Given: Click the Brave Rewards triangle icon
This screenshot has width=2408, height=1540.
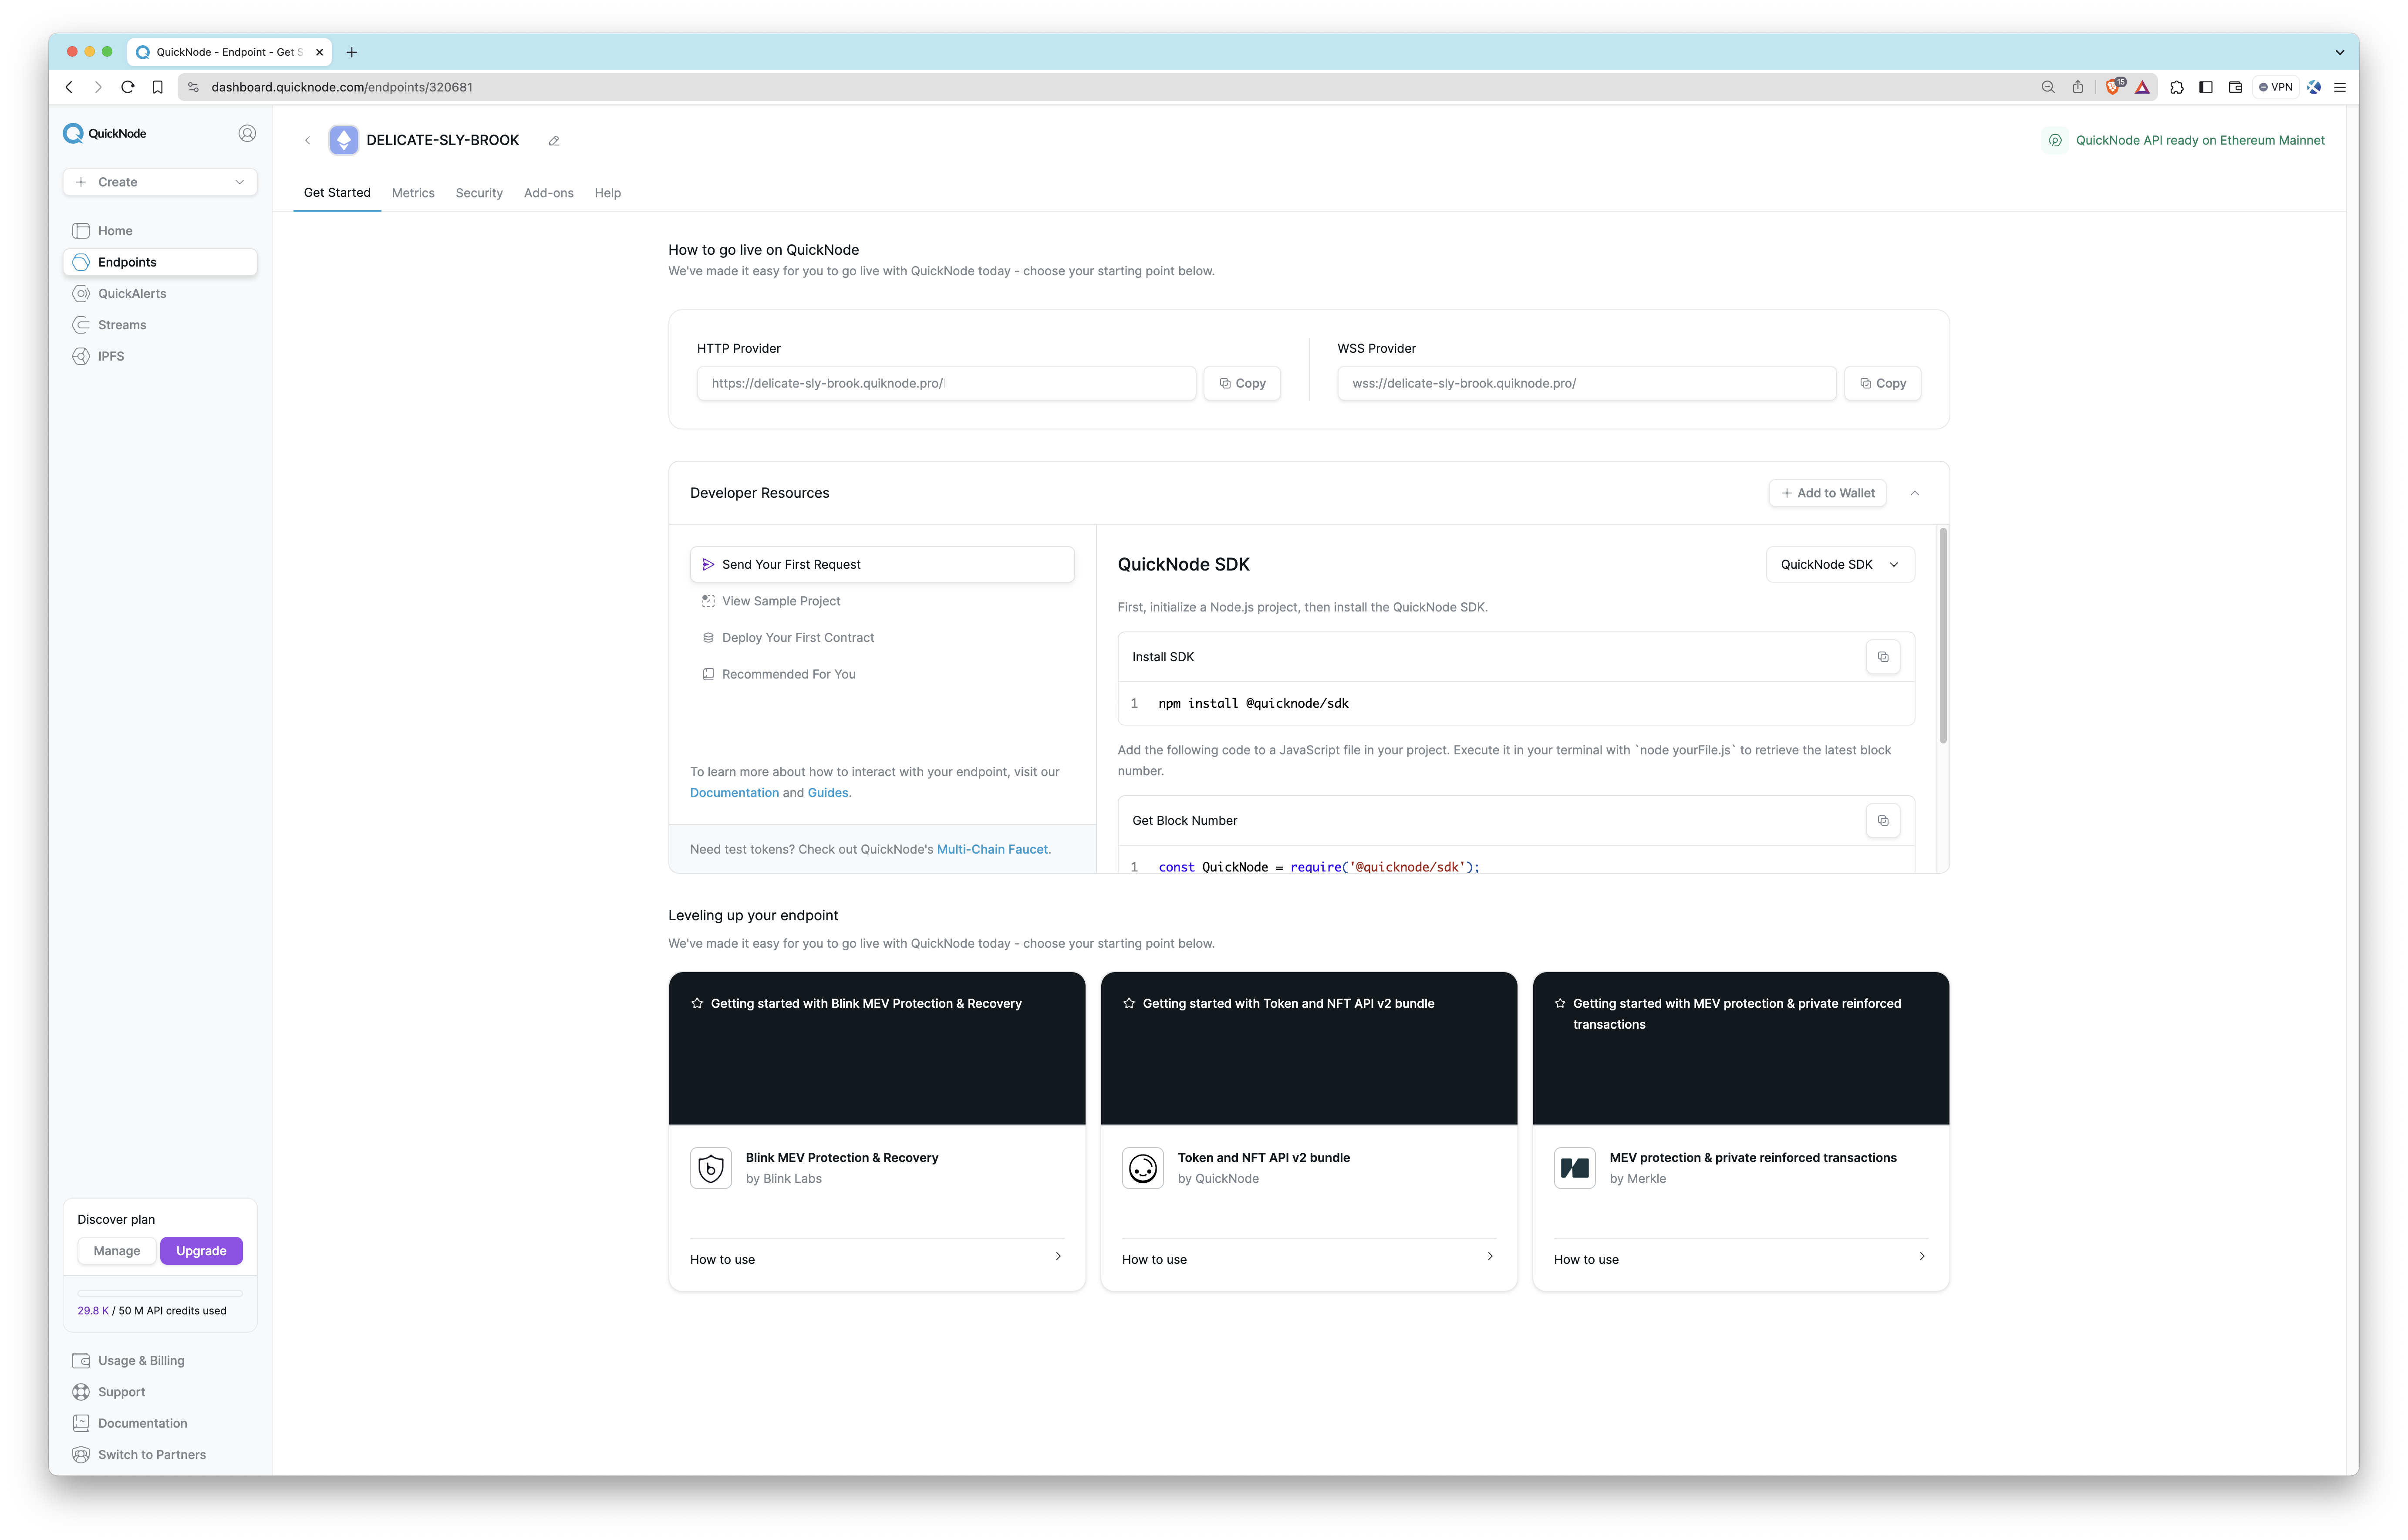Looking at the screenshot, I should click(x=2142, y=87).
